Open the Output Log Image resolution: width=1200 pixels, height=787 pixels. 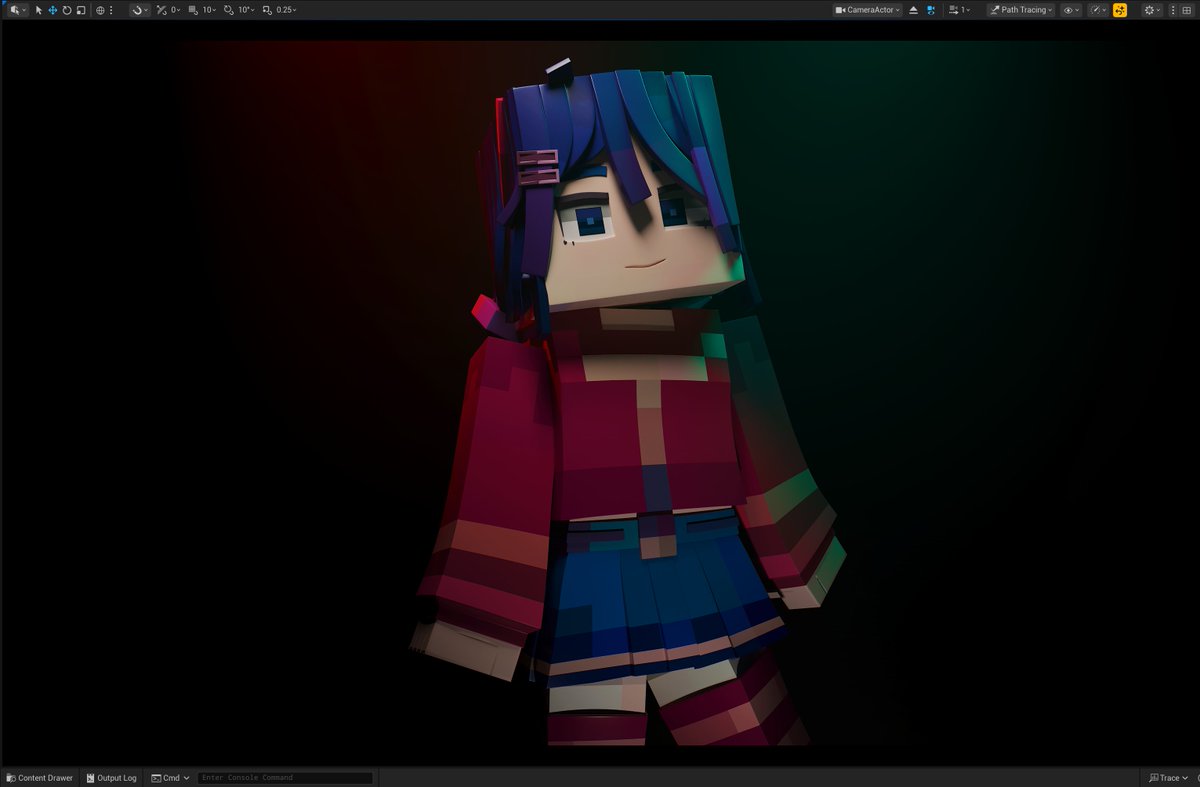point(111,778)
